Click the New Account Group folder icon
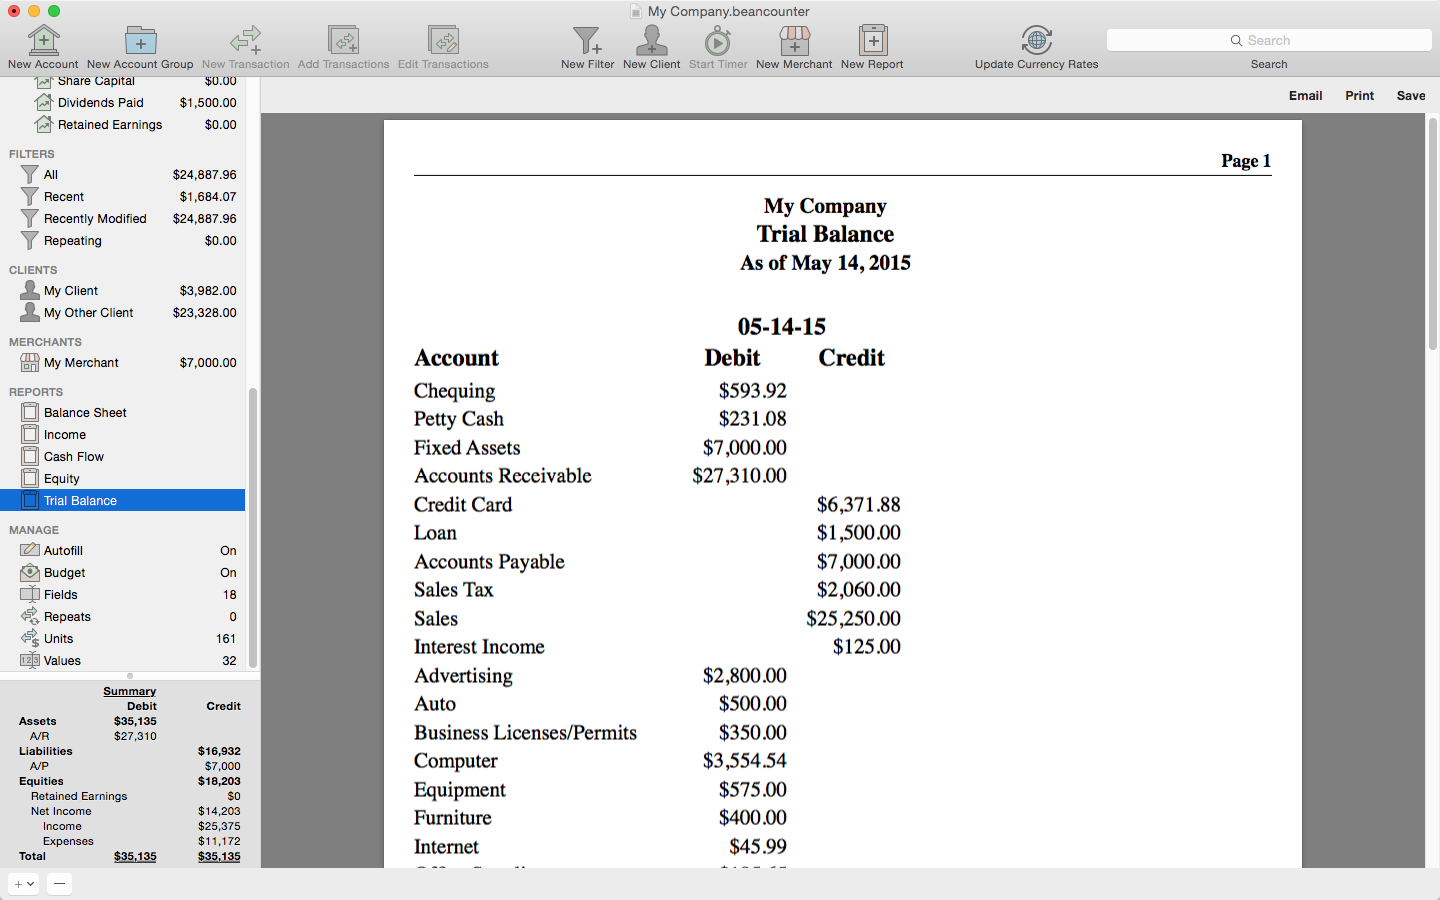The image size is (1440, 900). pos(140,40)
